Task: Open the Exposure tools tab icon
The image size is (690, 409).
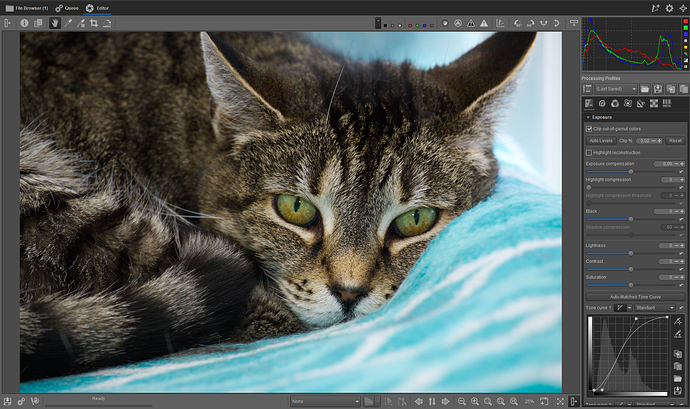Action: (x=588, y=103)
